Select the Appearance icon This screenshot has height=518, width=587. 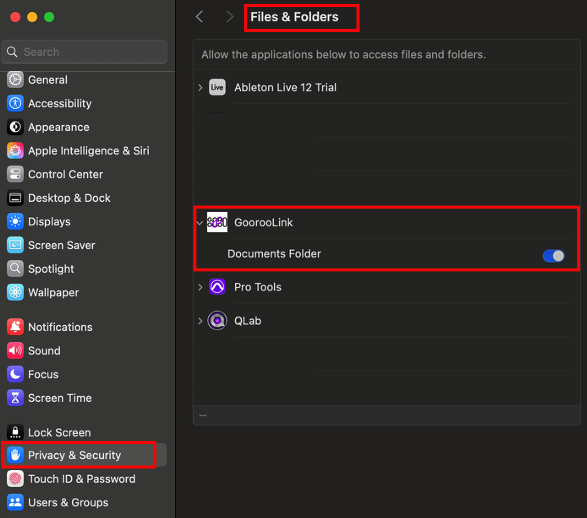(15, 127)
